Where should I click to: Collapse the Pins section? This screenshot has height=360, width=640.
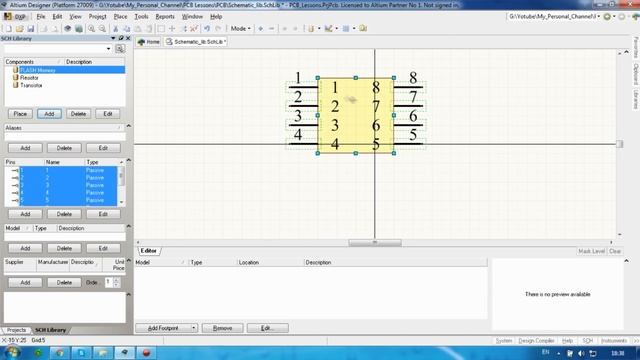coord(129,160)
